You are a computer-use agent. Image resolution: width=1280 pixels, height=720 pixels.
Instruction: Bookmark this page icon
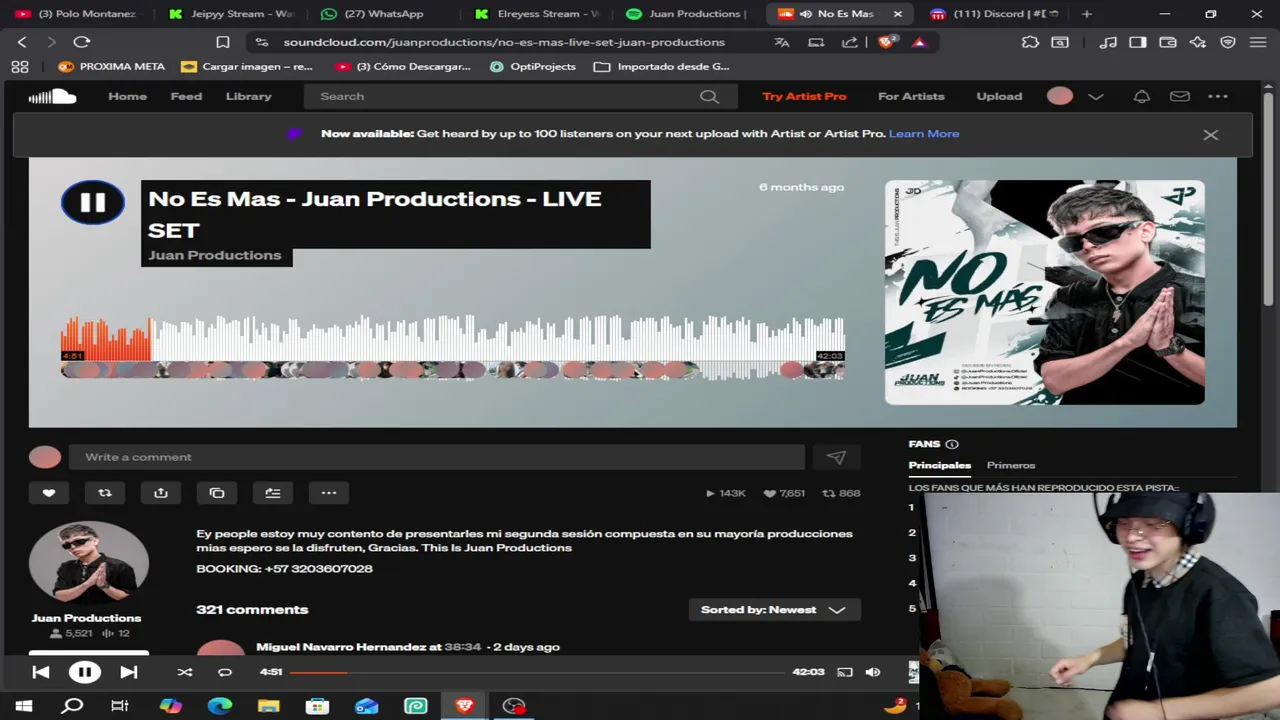click(x=223, y=42)
